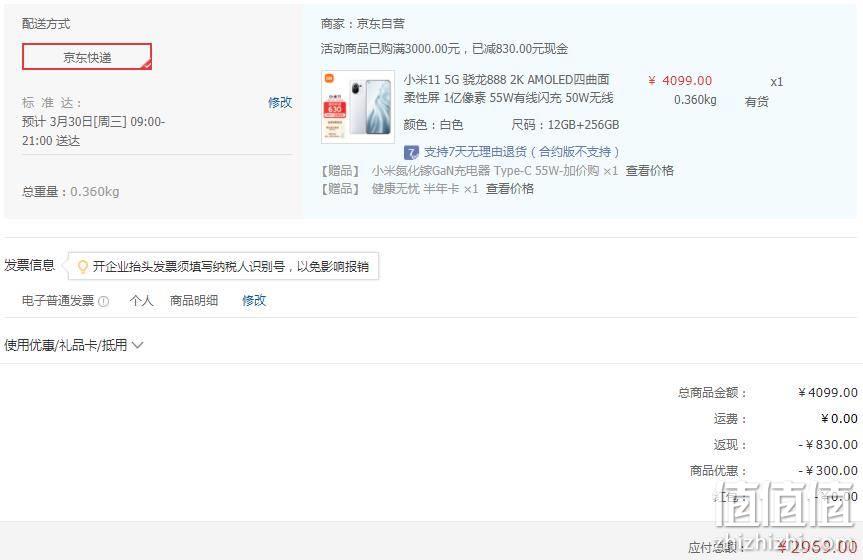Open product title 小米11 5G 骁龙888
The width and height of the screenshot is (863, 560).
pos(508,89)
